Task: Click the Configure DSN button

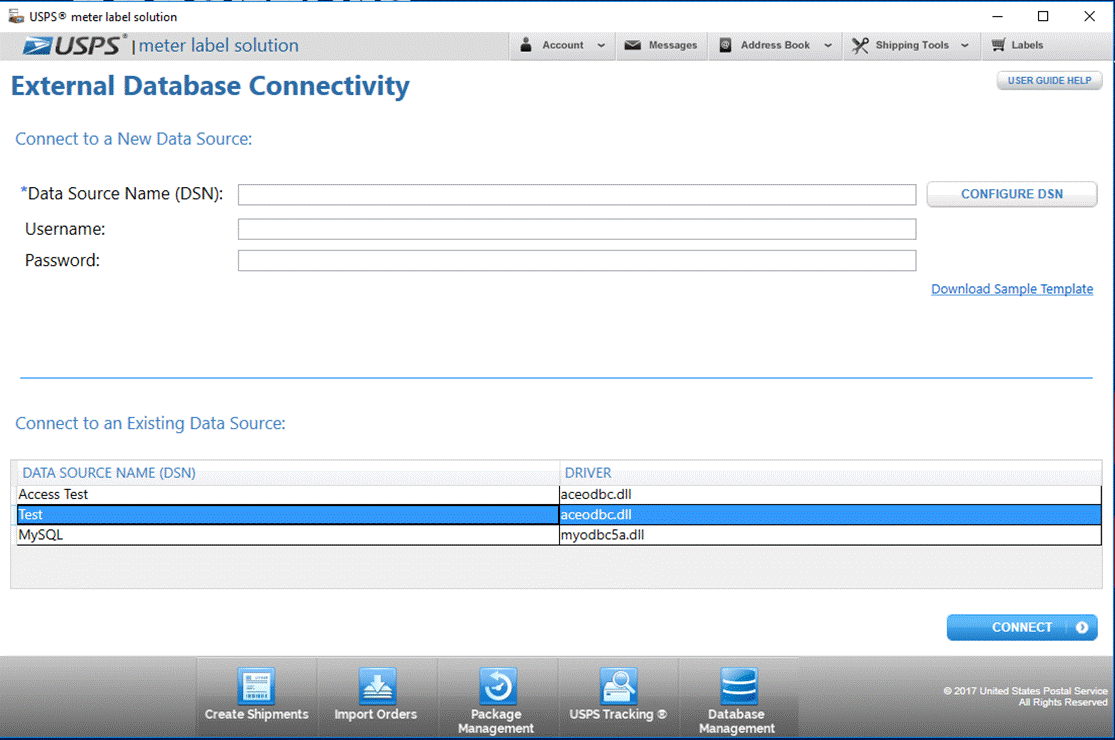Action: [1011, 194]
